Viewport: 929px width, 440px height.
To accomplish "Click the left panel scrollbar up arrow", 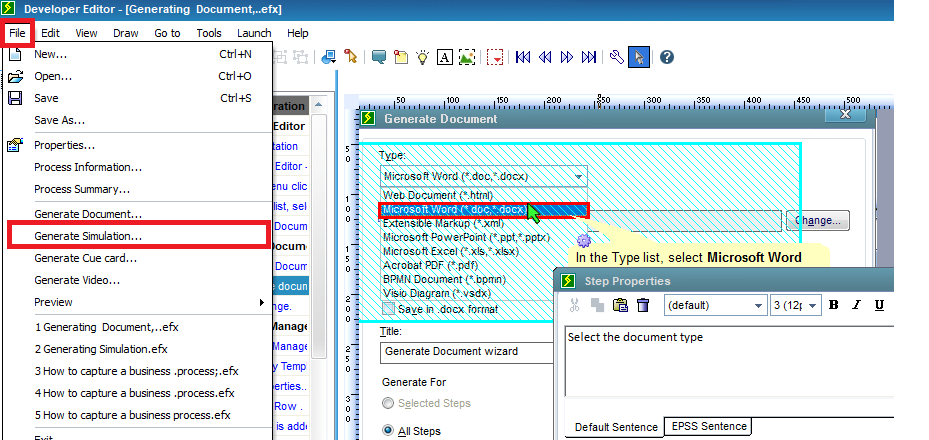I will [319, 105].
